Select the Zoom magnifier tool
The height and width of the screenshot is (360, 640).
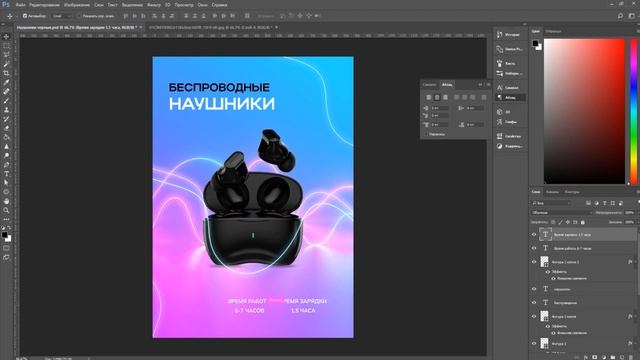click(x=6, y=210)
